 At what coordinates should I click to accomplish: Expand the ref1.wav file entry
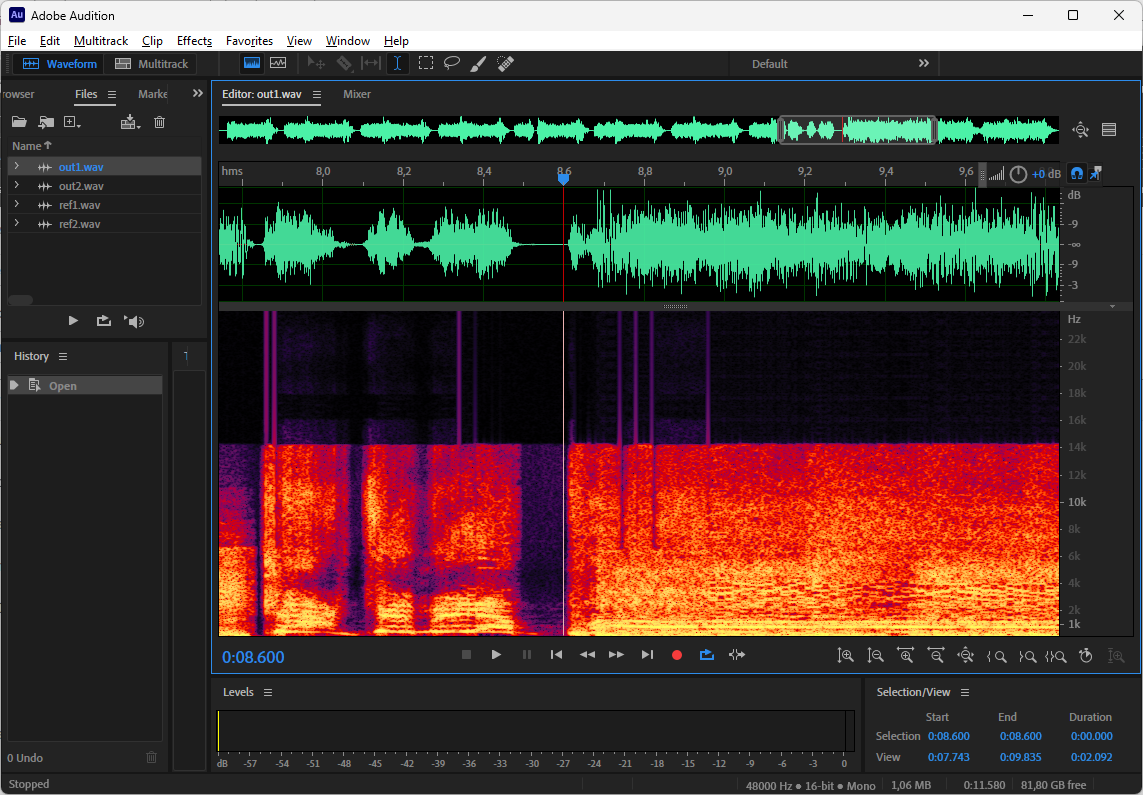coord(17,205)
